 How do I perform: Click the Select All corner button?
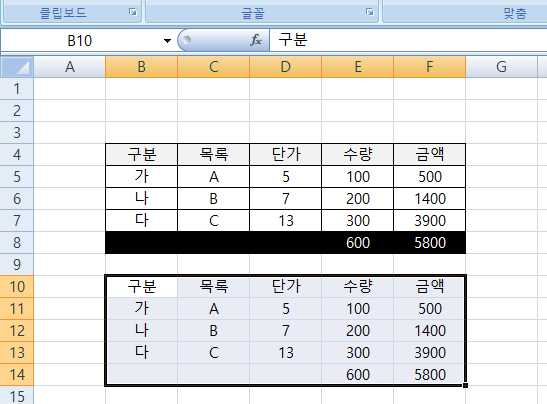pyautogui.click(x=17, y=67)
